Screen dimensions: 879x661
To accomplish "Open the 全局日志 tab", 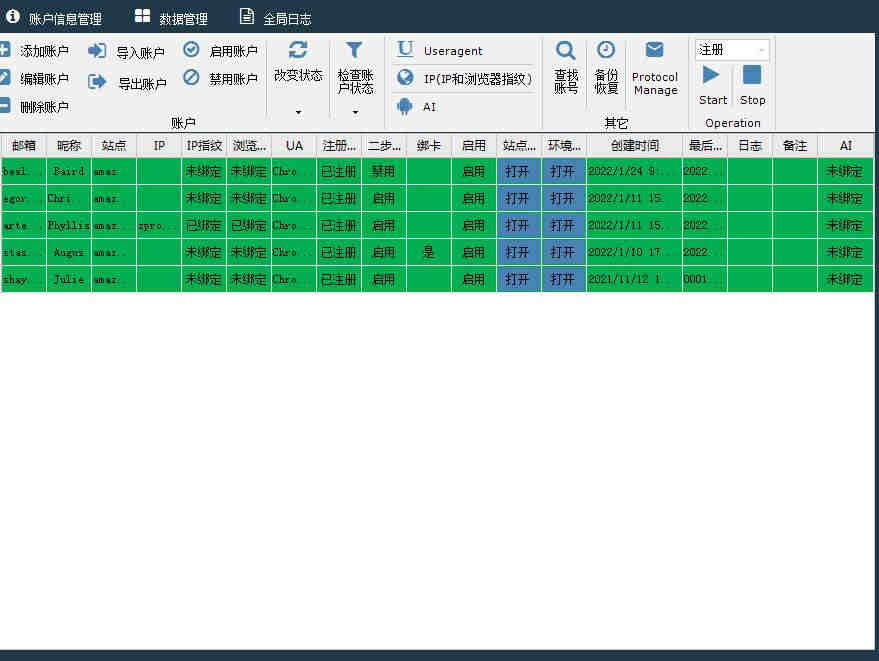I will 275,18.
